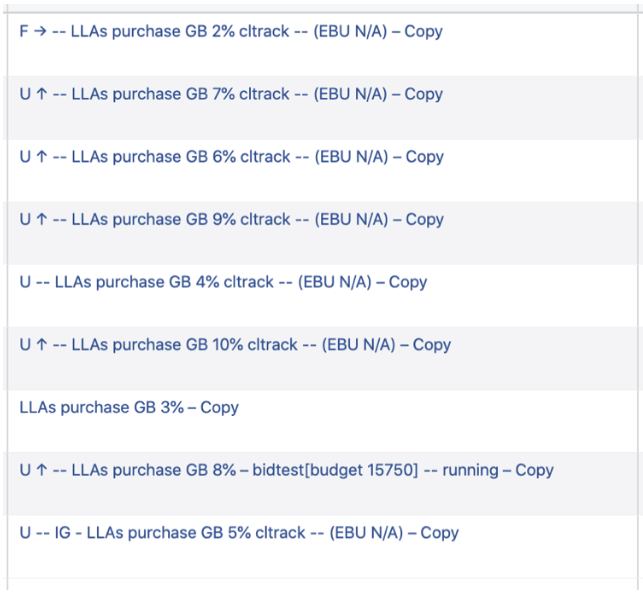Pick the 4% cltrack campaign row
Screen dimensions: 643x593
coord(223,282)
